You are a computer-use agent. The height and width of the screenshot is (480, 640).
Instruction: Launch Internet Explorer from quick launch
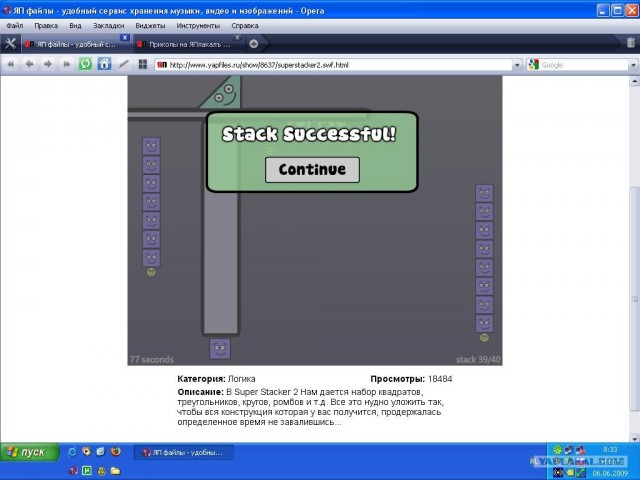pyautogui.click(x=72, y=451)
